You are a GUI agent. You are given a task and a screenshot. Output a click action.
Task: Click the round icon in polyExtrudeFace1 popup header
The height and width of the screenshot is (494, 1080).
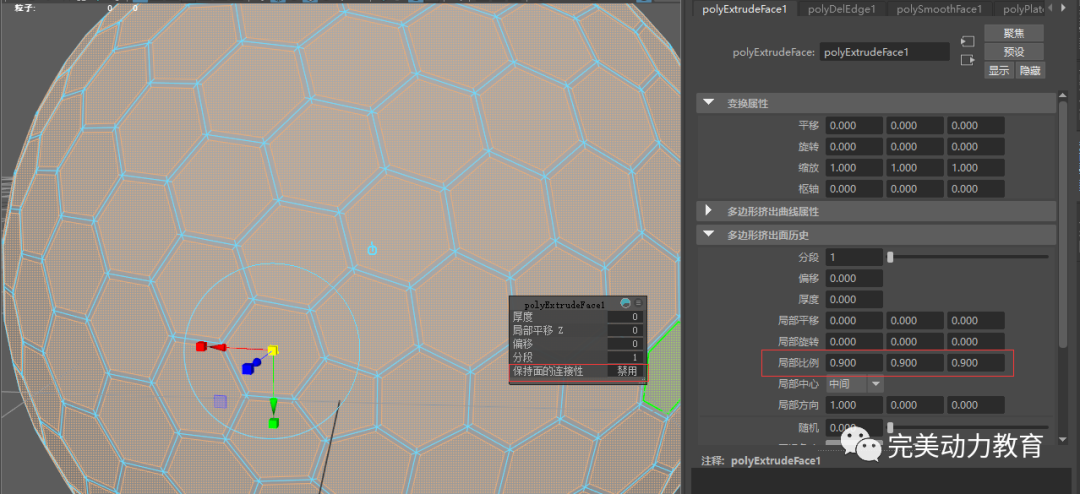625,303
